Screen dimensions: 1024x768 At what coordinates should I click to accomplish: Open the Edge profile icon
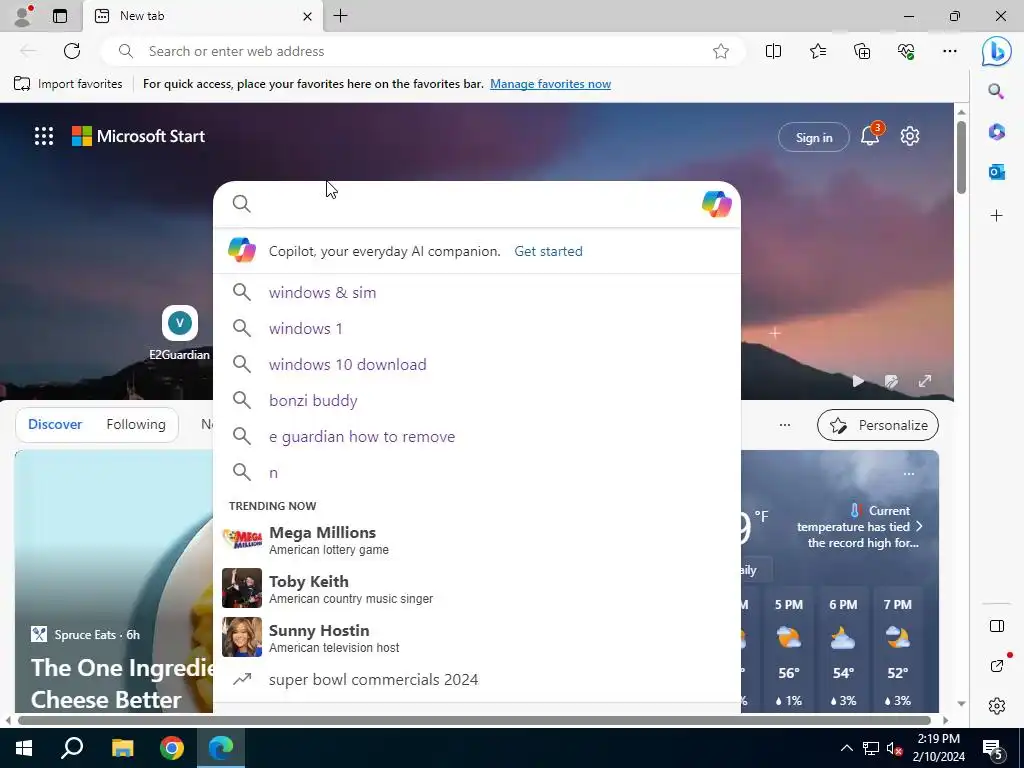point(23,16)
